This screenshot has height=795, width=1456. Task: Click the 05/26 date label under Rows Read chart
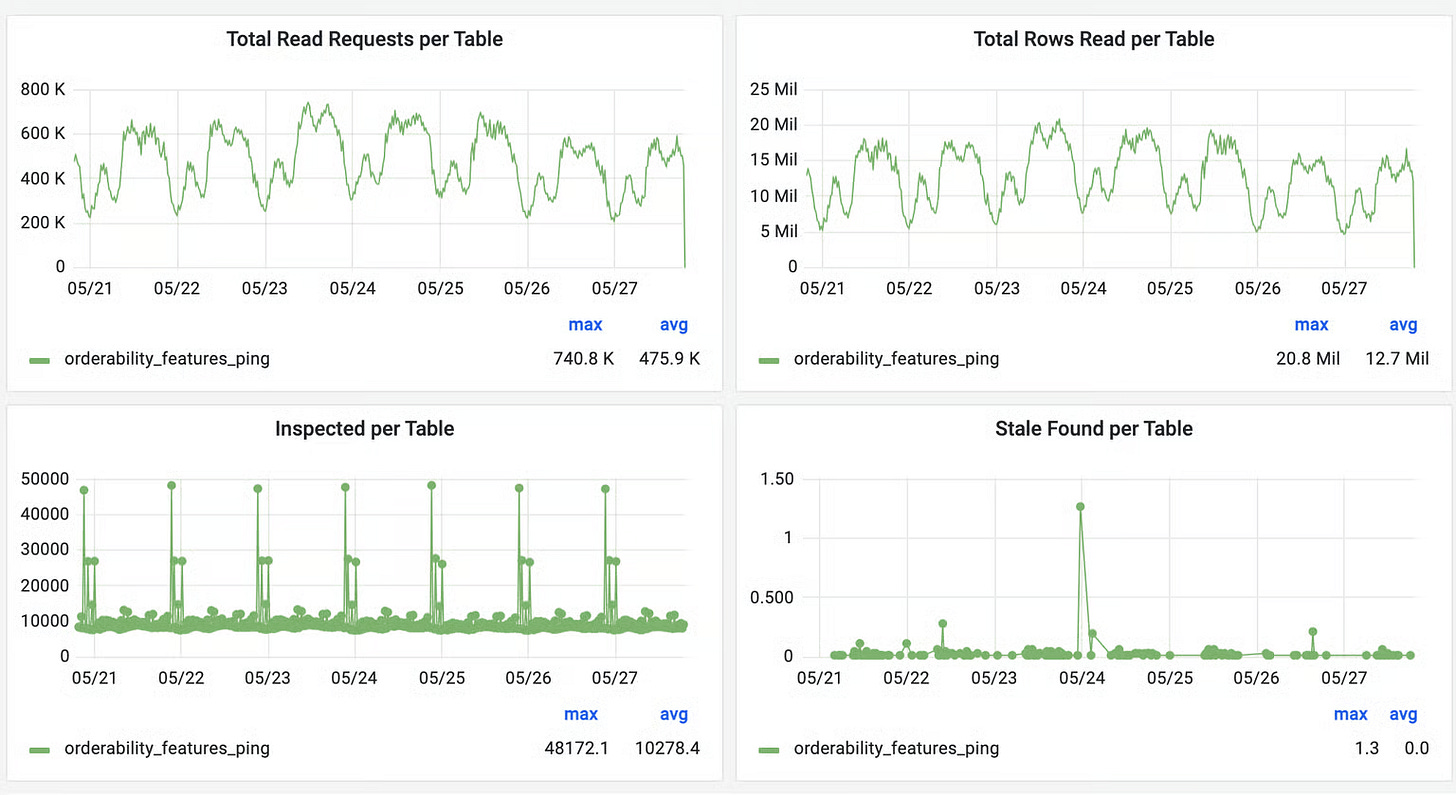1257,288
